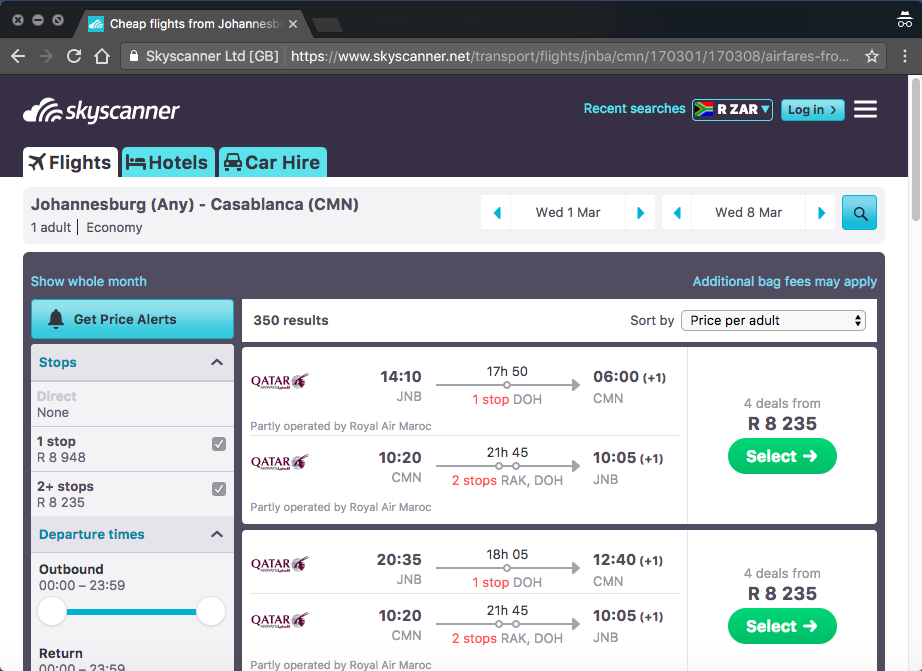922x671 pixels.
Task: Click the incognito icon in title bar
Action: point(905,20)
